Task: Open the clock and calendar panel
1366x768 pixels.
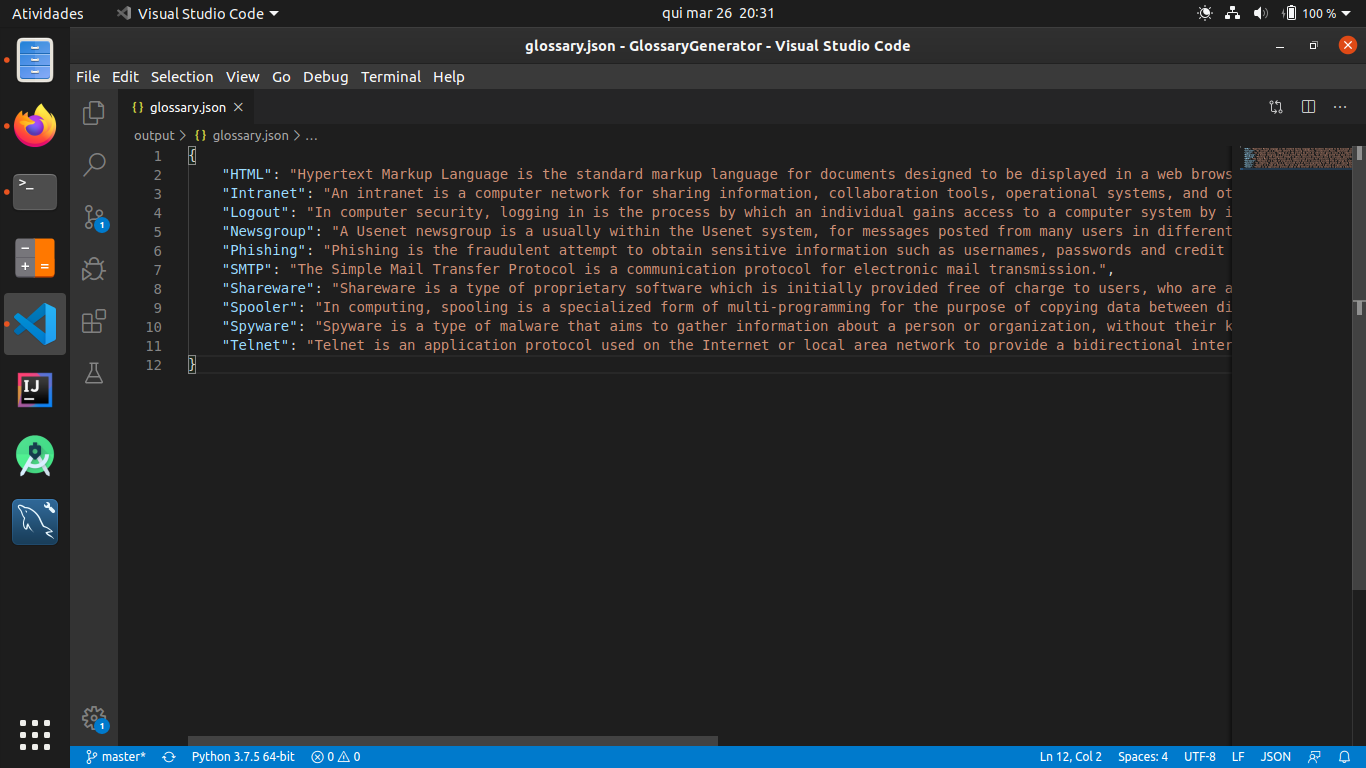Action: click(718, 13)
